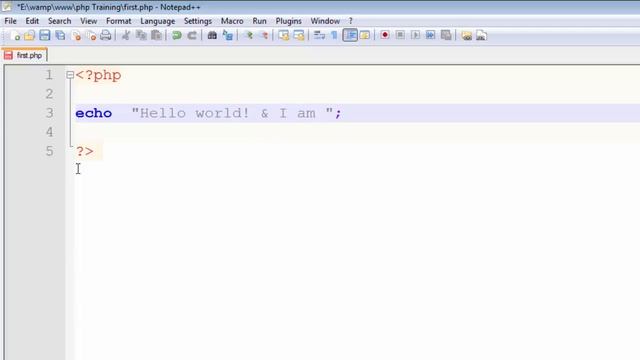Open the Format menu
640x360 pixels.
[119, 21]
